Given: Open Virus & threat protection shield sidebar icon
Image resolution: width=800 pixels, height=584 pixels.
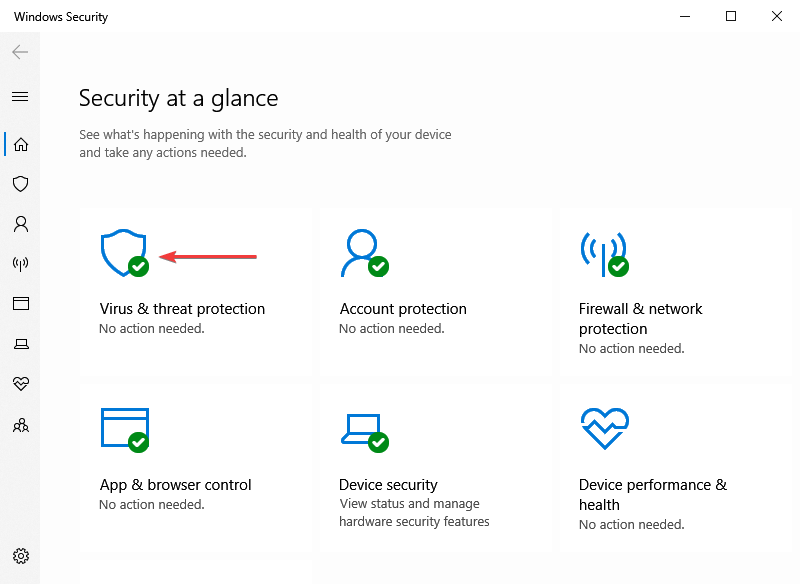Looking at the screenshot, I should click(20, 184).
